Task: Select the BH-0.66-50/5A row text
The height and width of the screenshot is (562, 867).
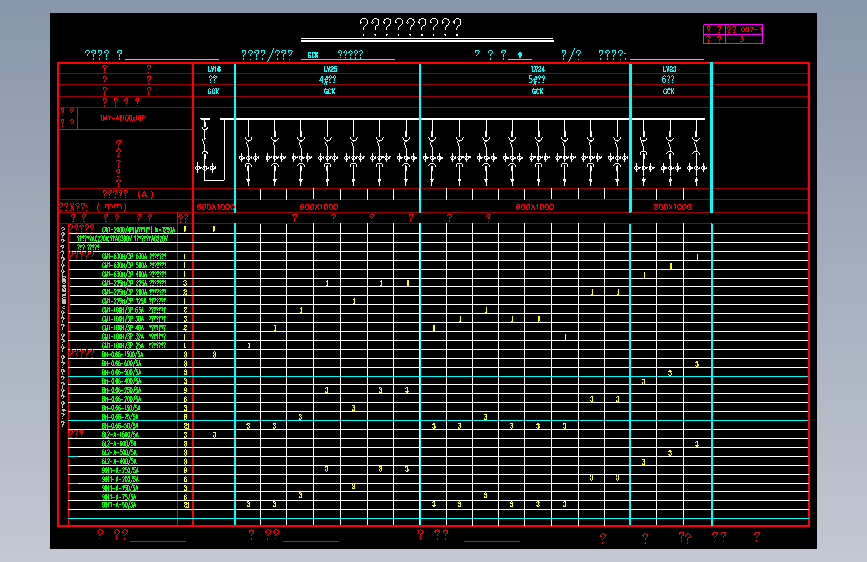Action: pyautogui.click(x=120, y=426)
